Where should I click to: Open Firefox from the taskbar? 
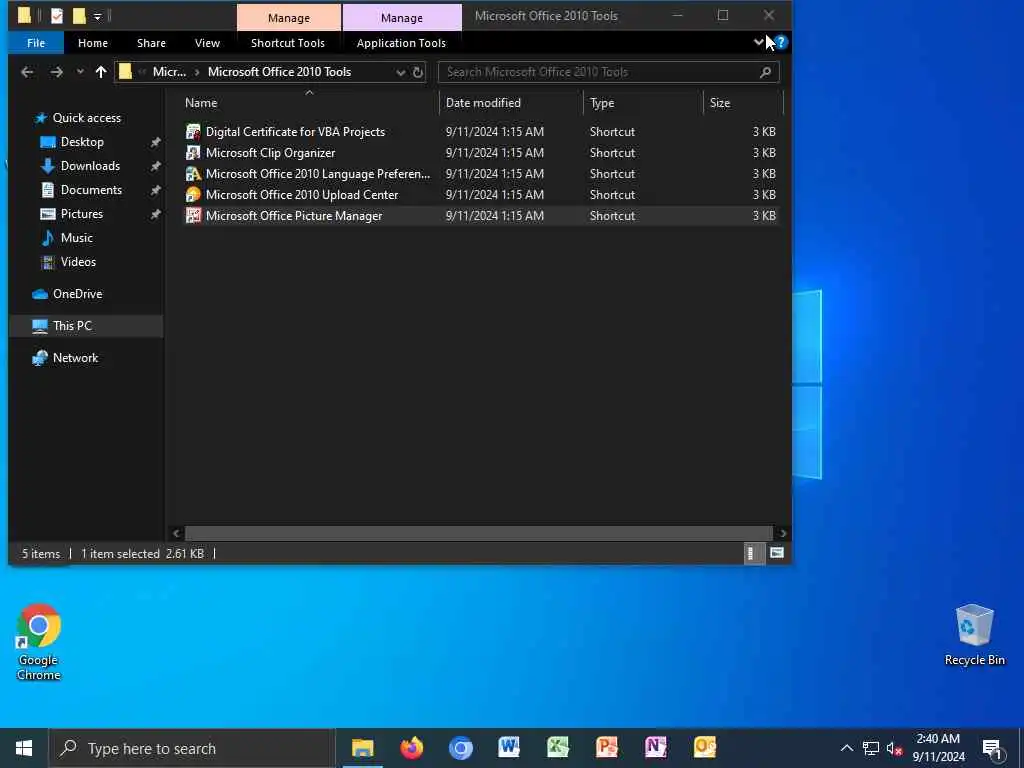[411, 748]
